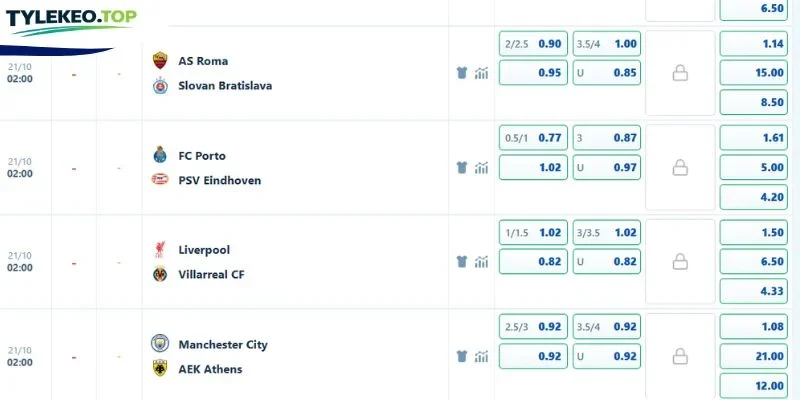Open the Slovan Bratislava team name
Screen dimensions: 800x400
point(225,86)
